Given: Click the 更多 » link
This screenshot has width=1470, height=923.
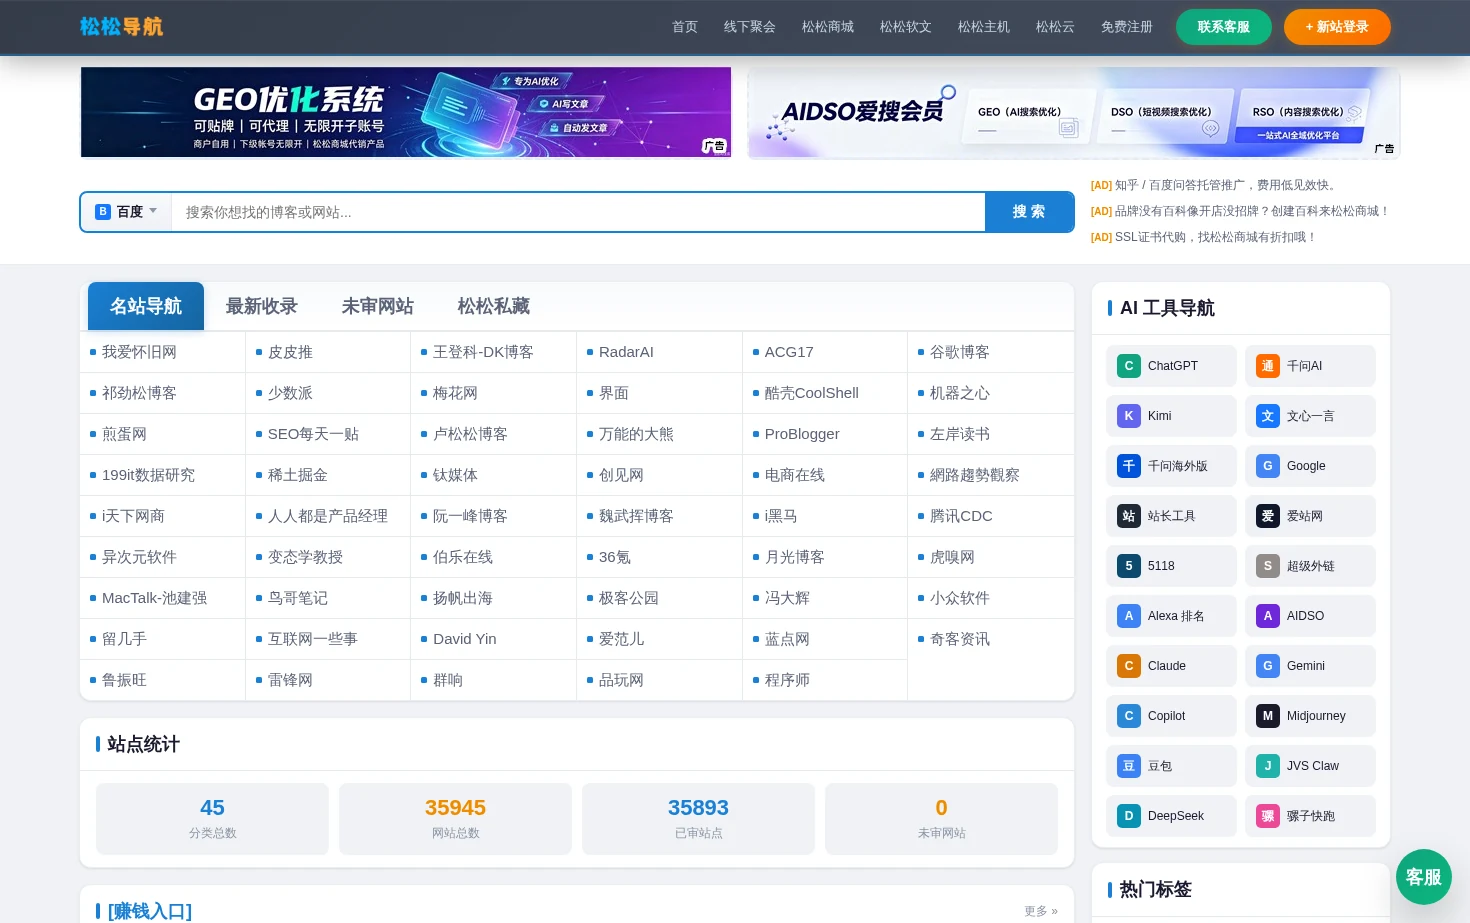Looking at the screenshot, I should coord(1041,911).
